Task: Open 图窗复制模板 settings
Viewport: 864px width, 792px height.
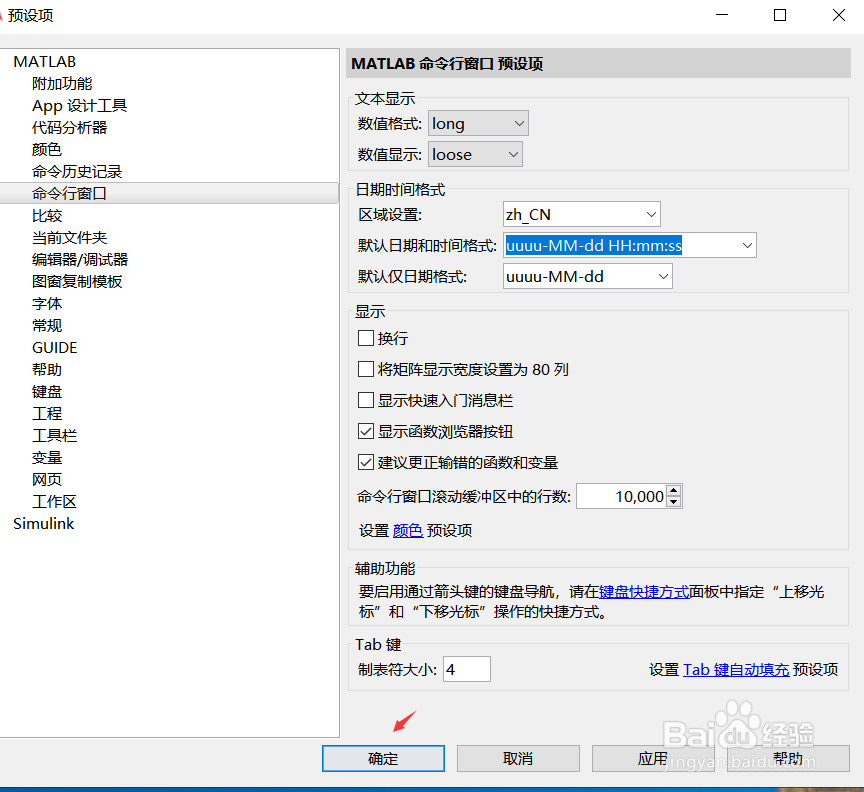Action: pyautogui.click(x=77, y=282)
